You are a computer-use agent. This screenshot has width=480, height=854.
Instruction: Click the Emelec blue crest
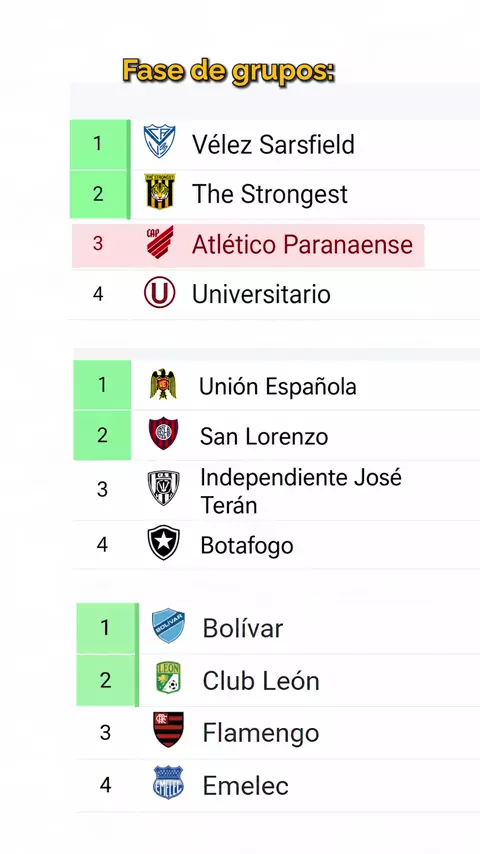(x=168, y=783)
